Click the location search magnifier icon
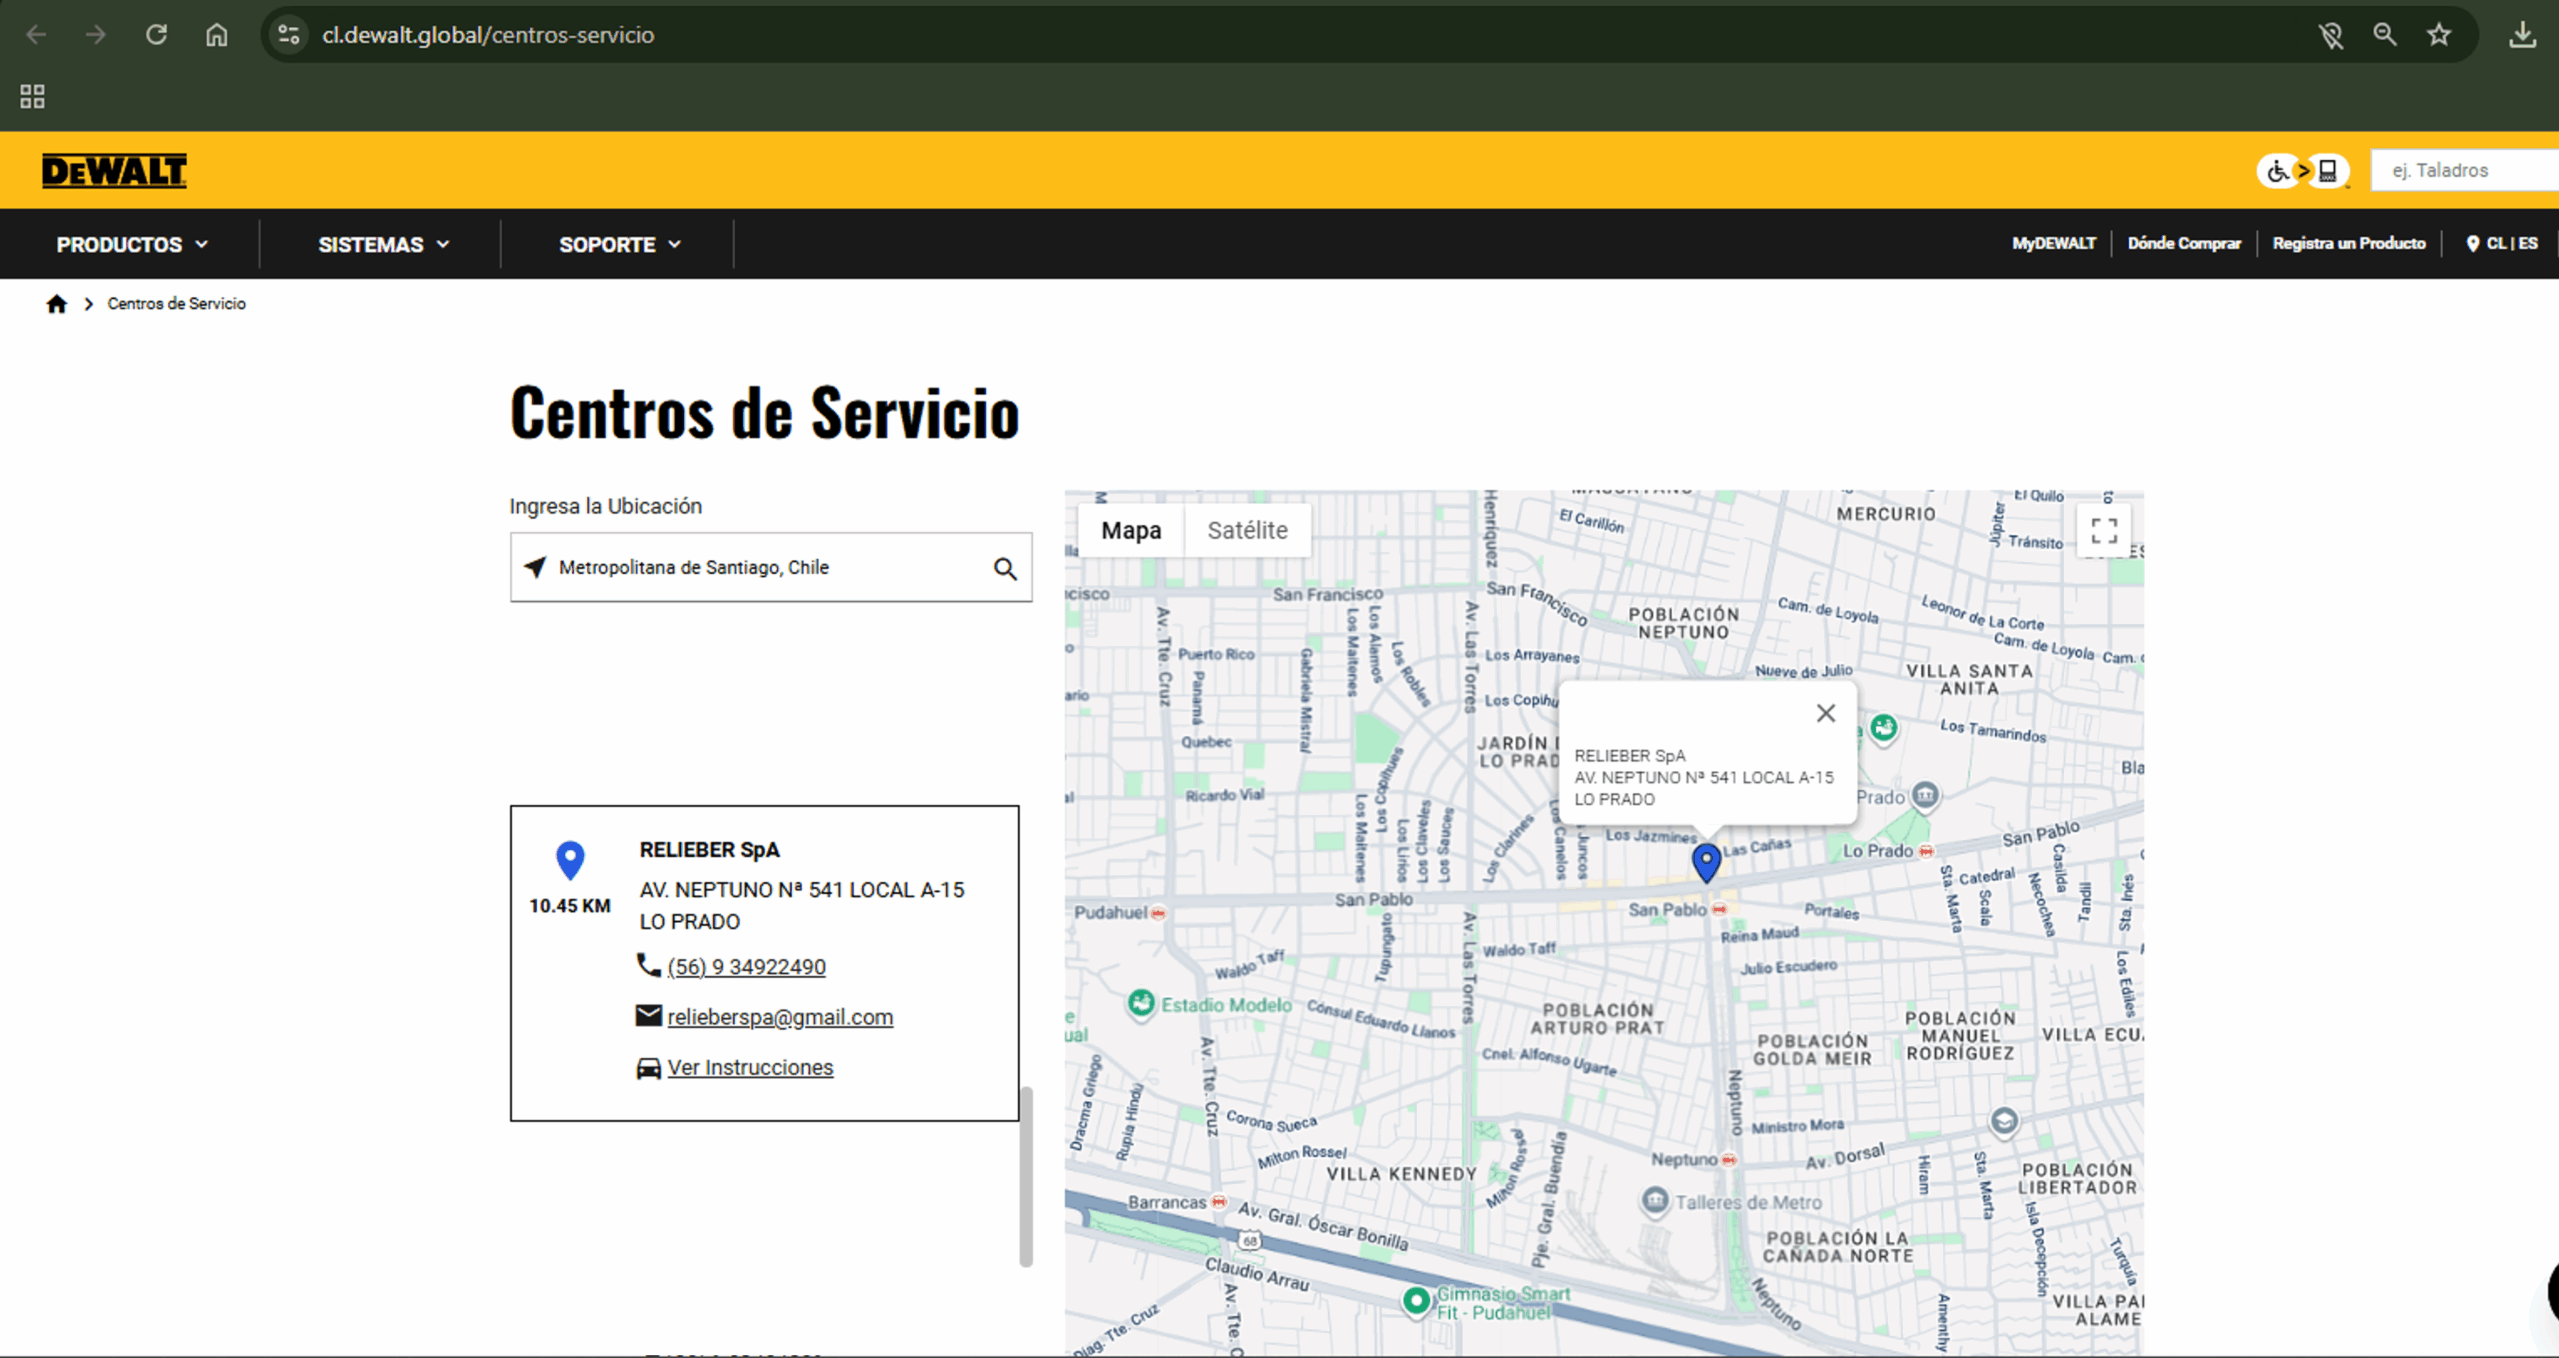This screenshot has width=2559, height=1358. point(1004,569)
